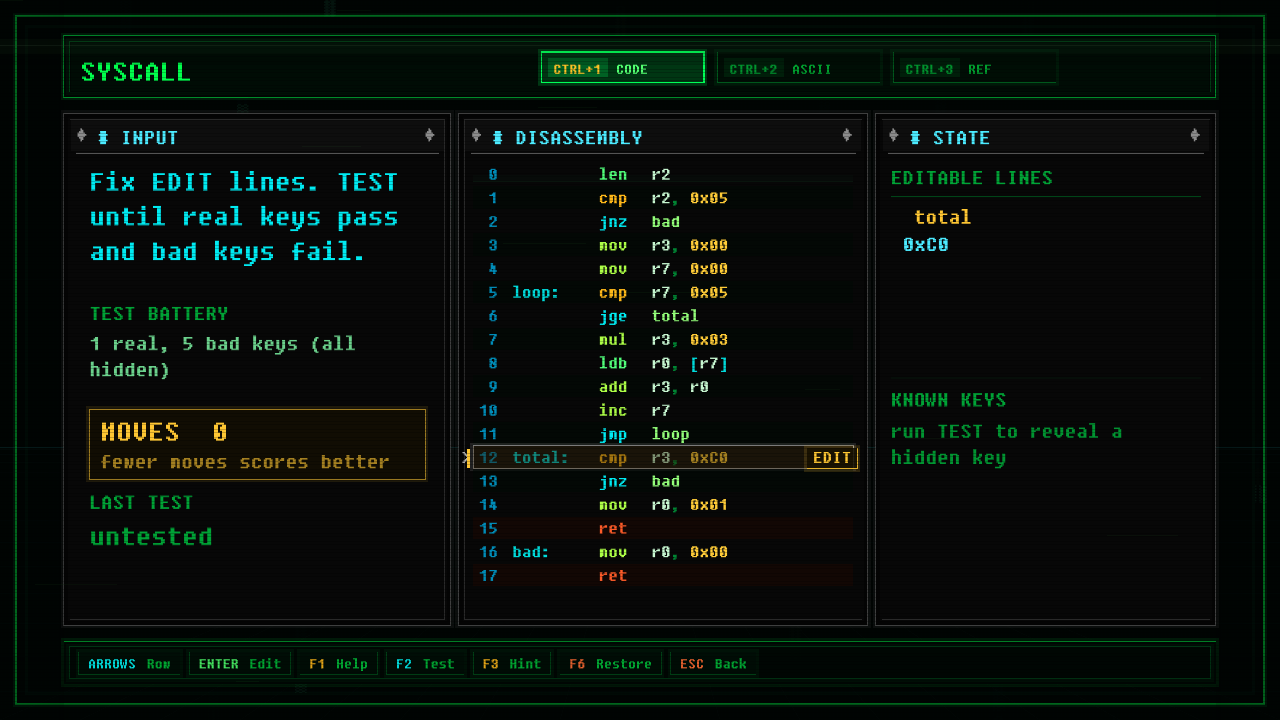This screenshot has width=1280, height=720.
Task: Click the DISASSEMBLY panel grip icon
Action: click(x=497, y=137)
